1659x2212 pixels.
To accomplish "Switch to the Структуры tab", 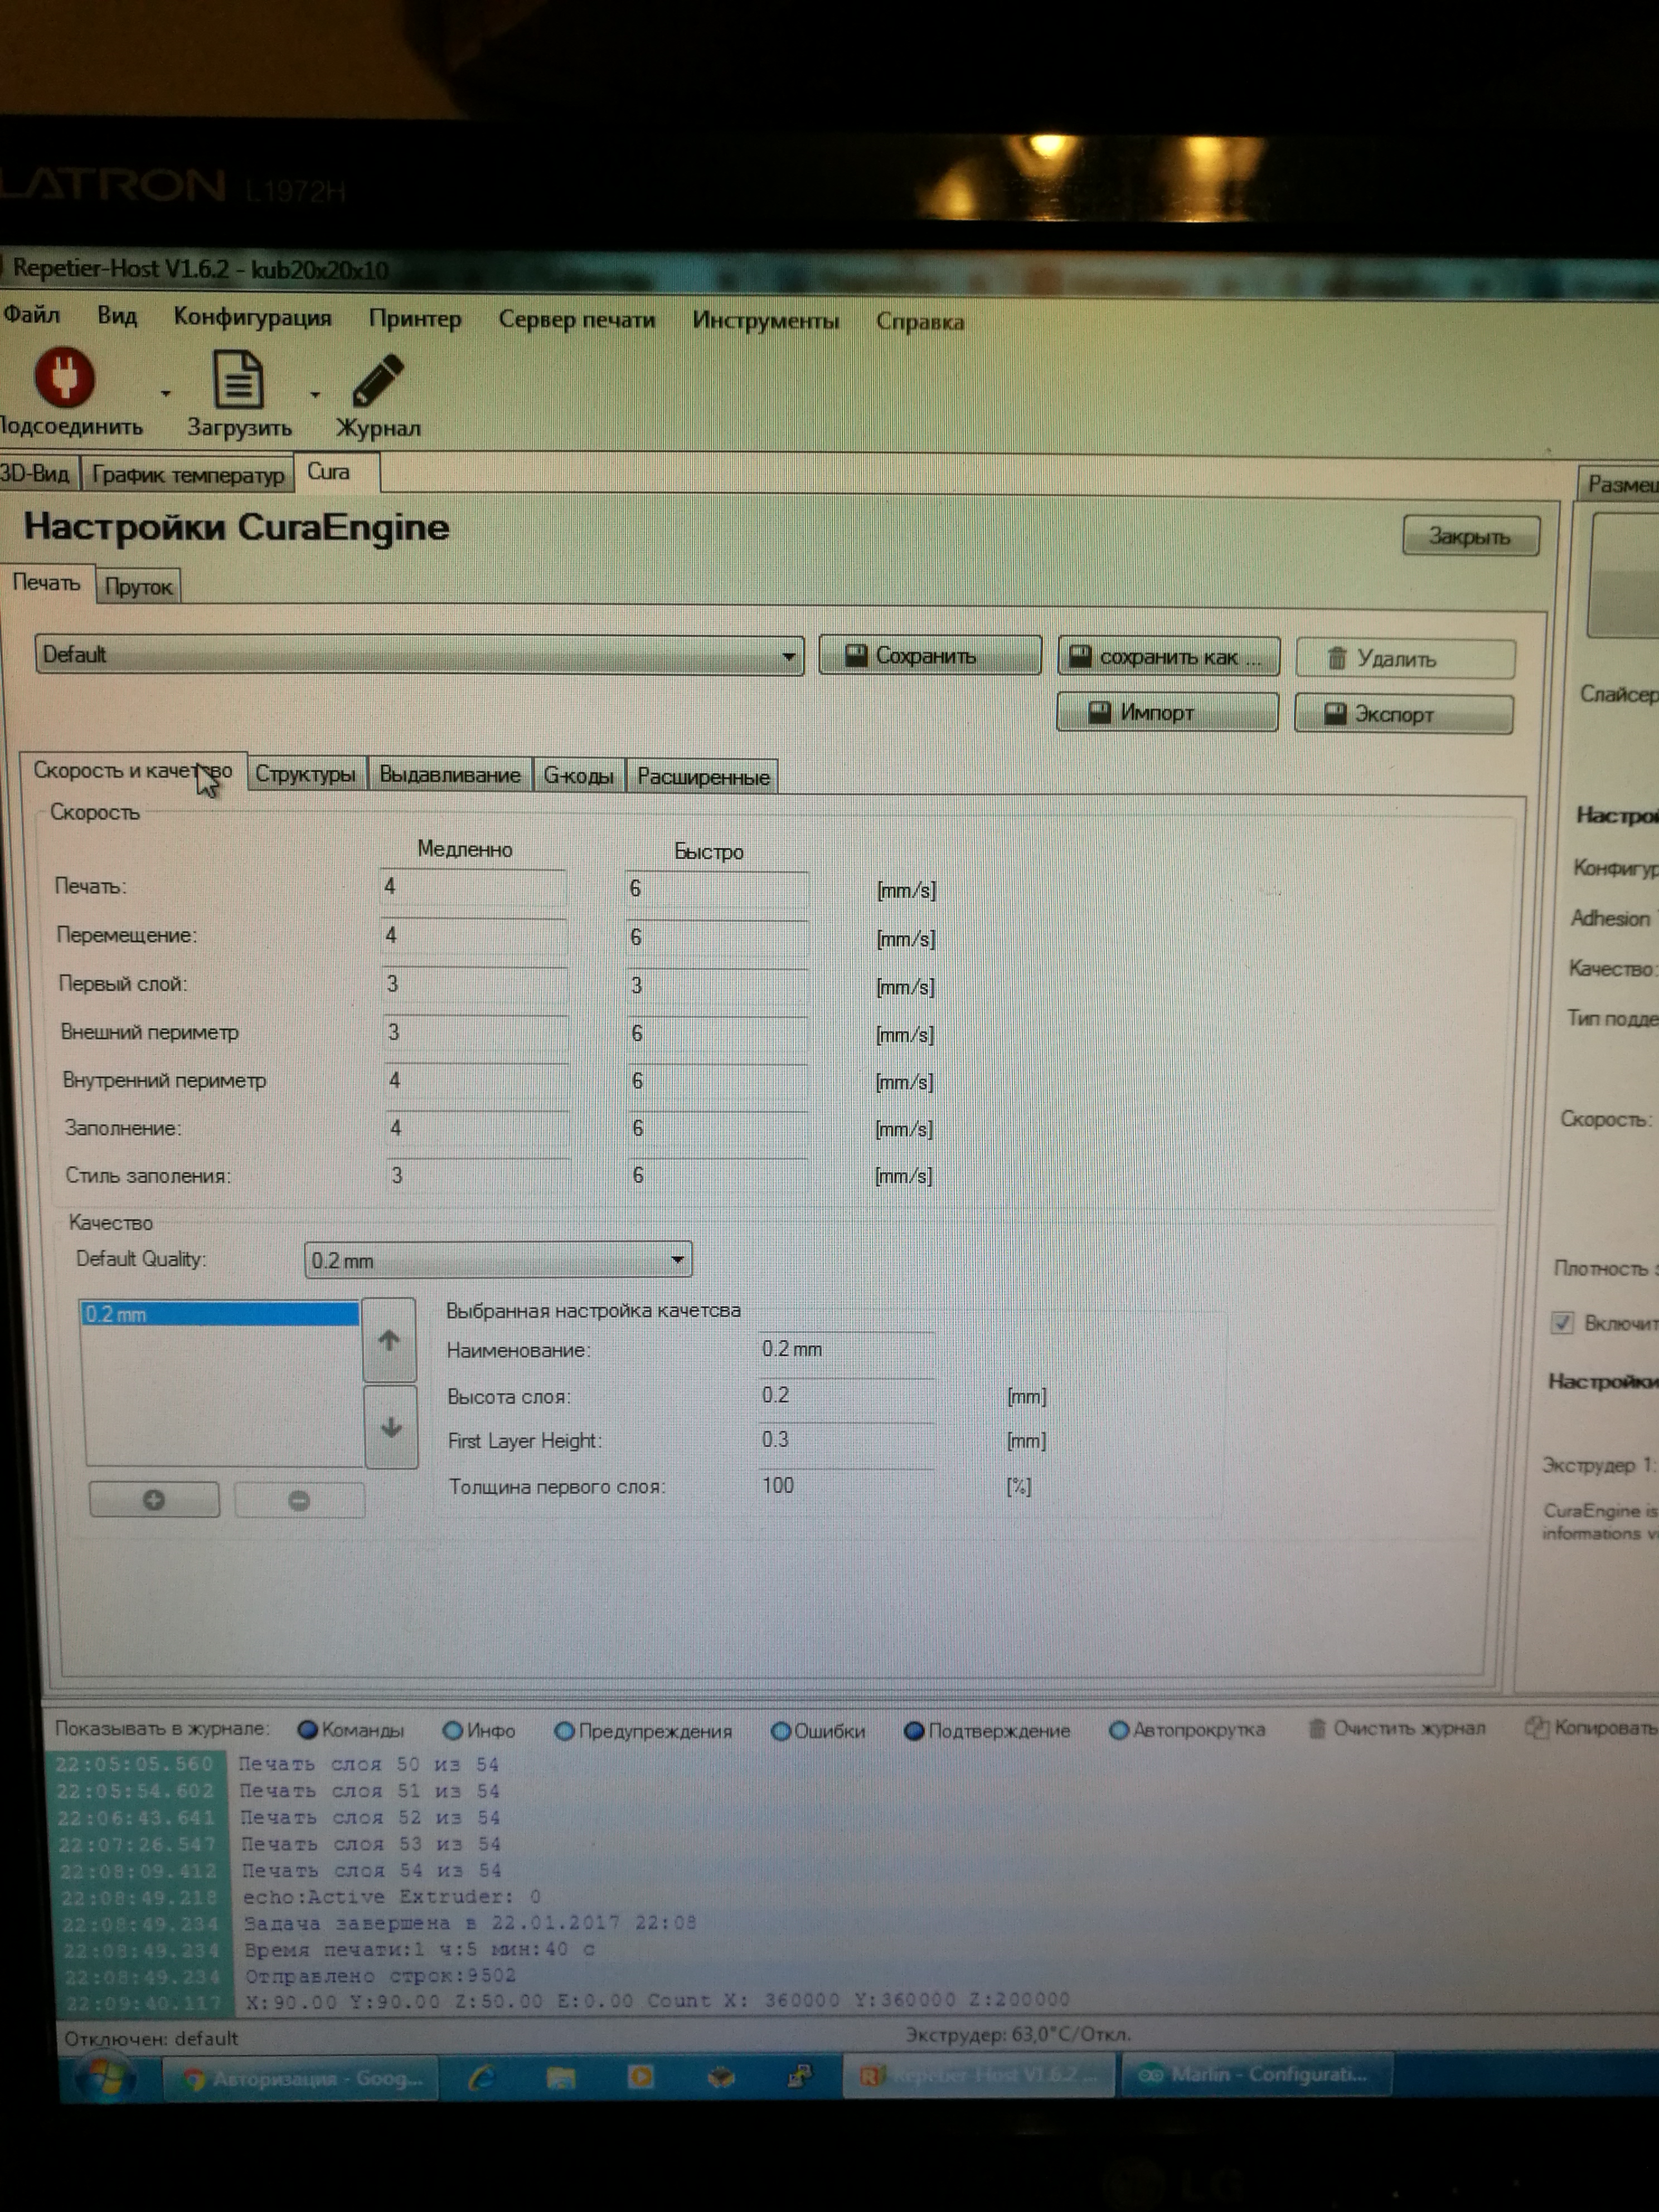I will pyautogui.click(x=305, y=774).
